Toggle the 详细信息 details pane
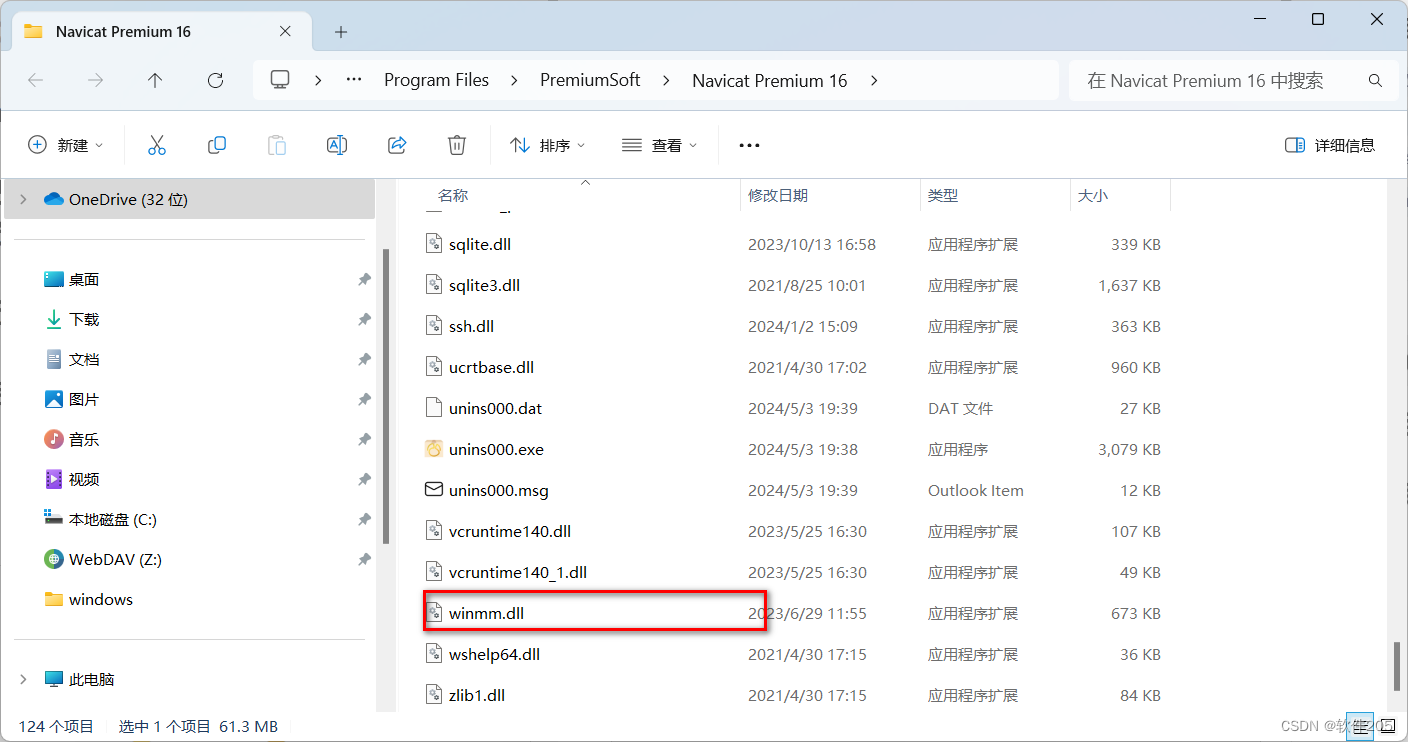 1330,145
